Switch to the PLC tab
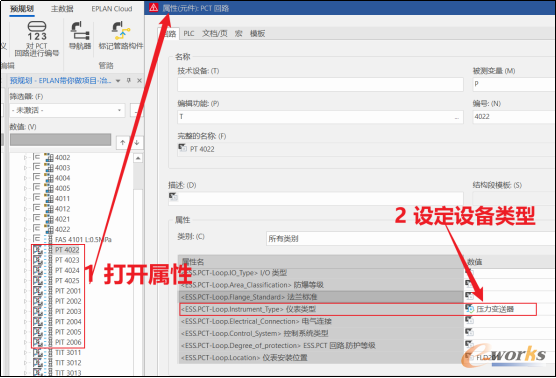 pyautogui.click(x=189, y=33)
